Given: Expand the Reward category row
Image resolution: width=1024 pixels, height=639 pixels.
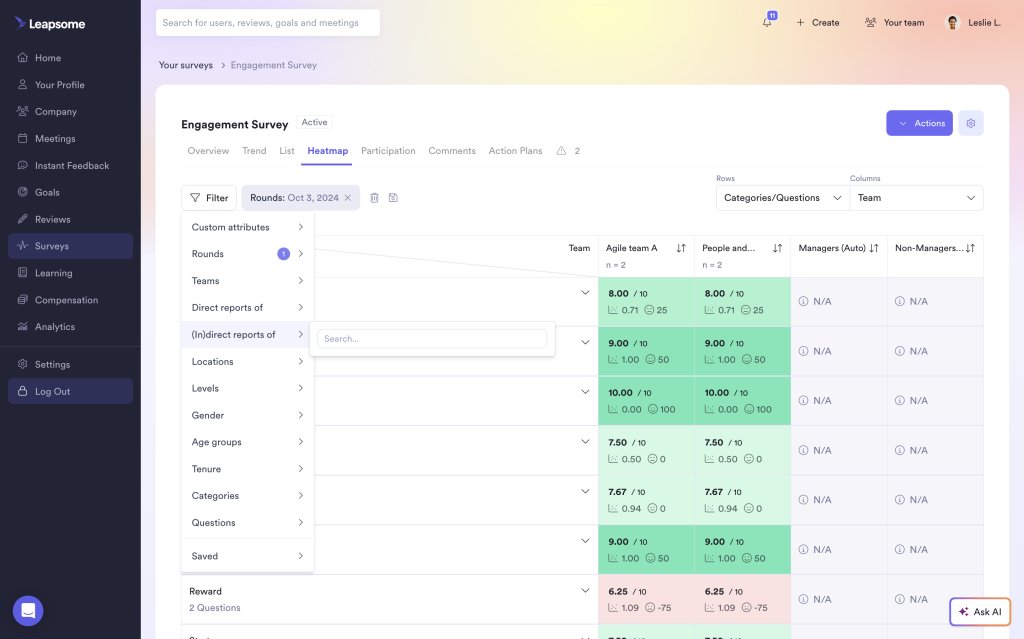Looking at the screenshot, I should [x=585, y=589].
